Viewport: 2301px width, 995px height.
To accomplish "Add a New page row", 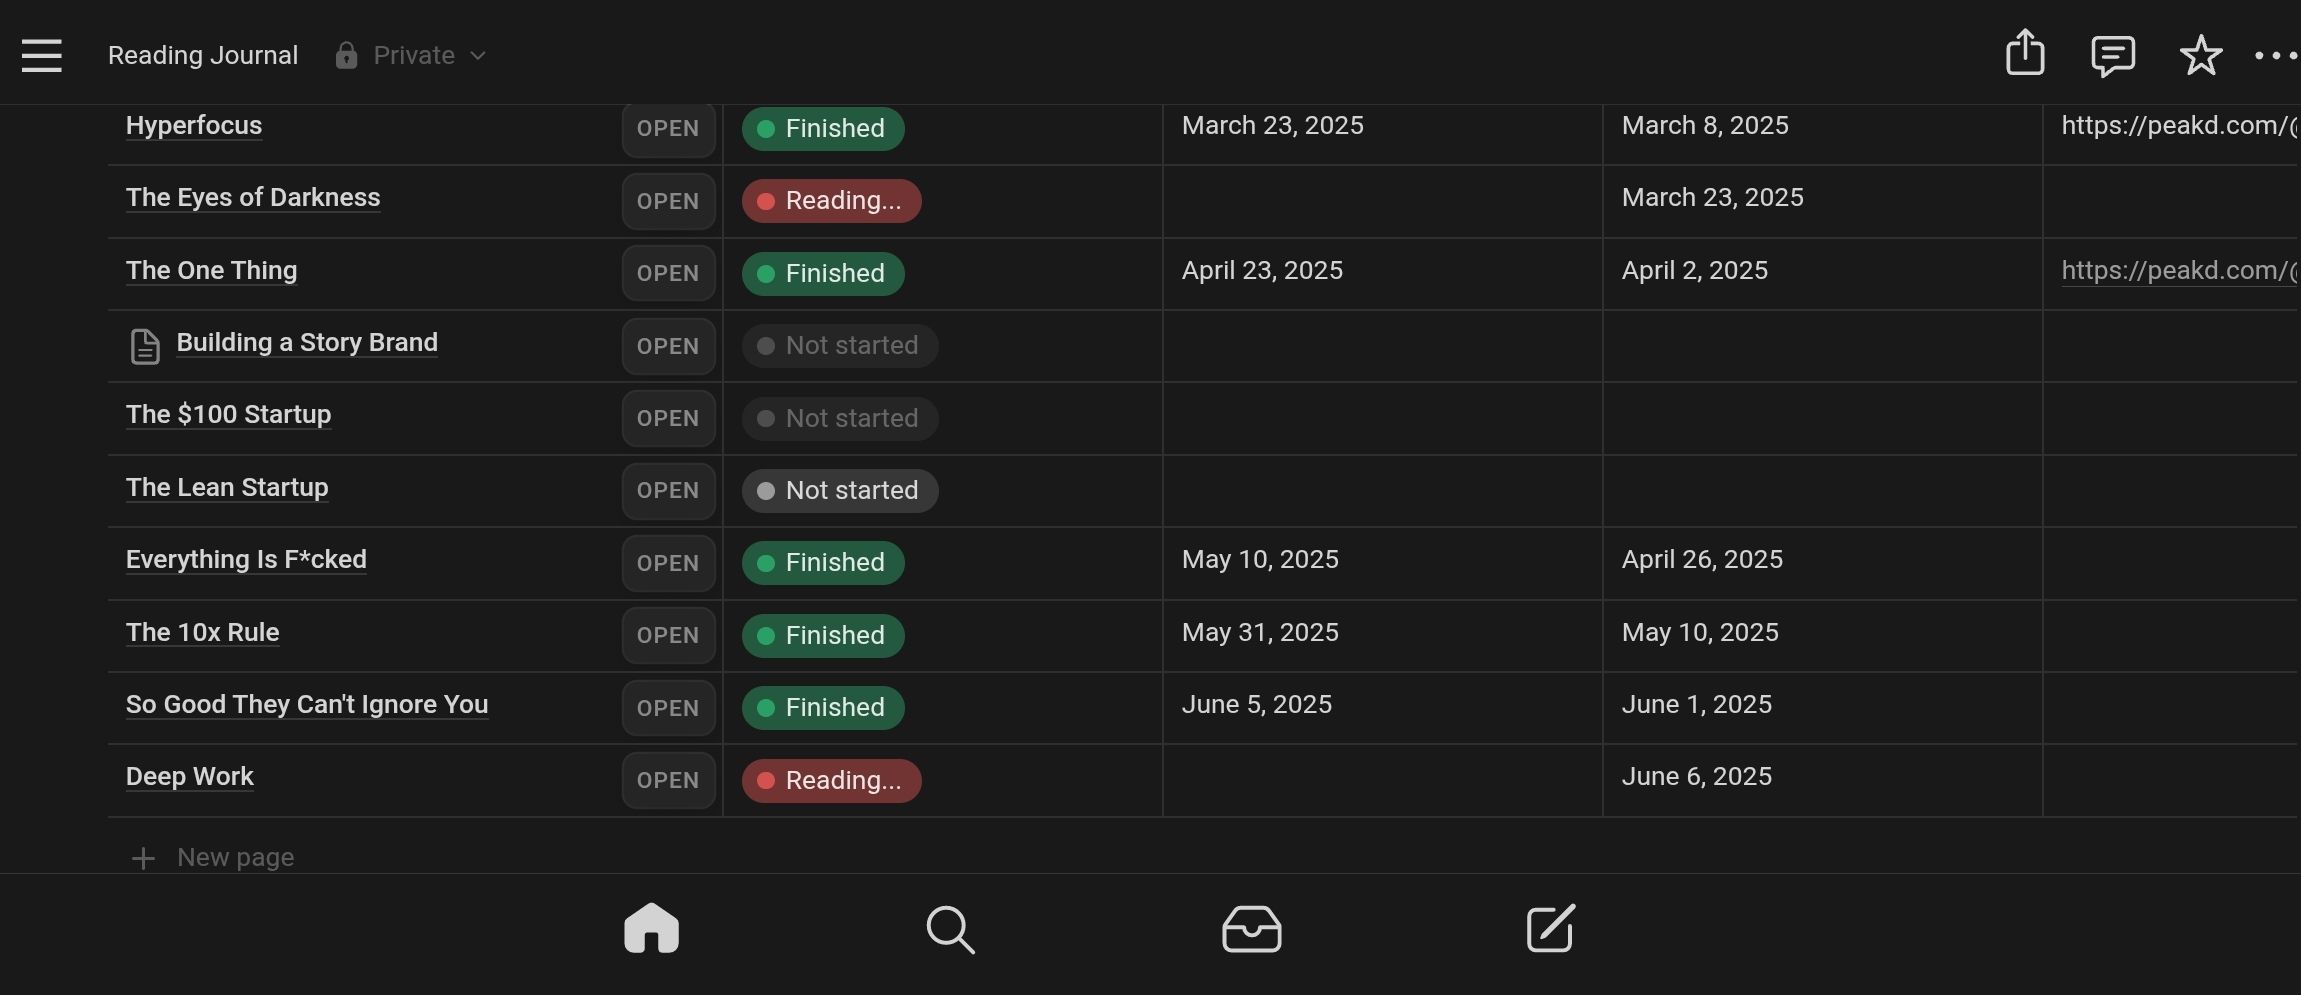I will tap(212, 858).
